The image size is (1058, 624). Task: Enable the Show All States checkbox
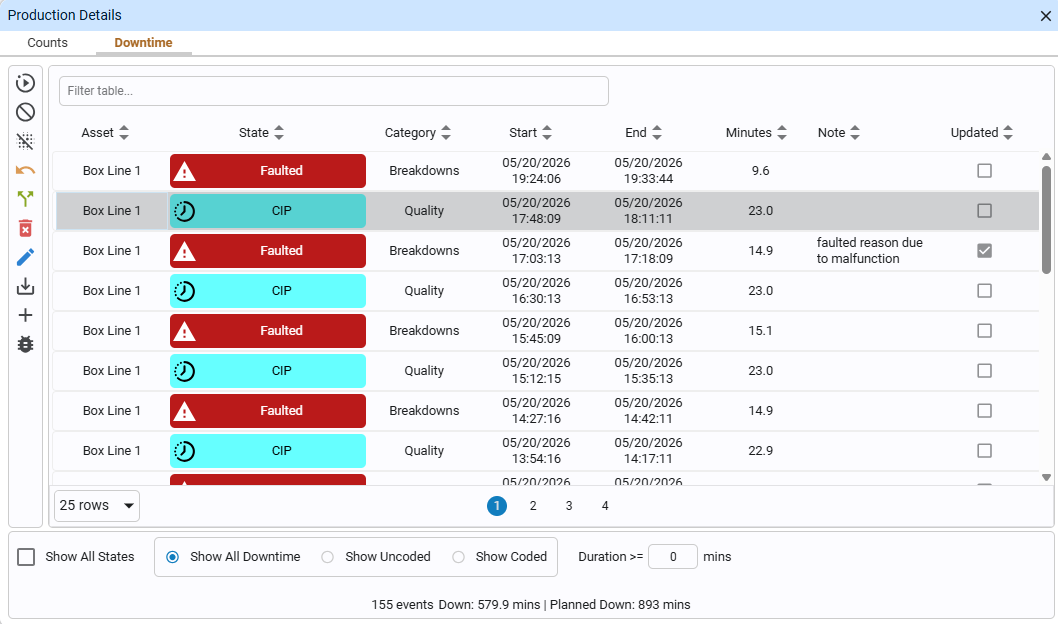pos(26,557)
